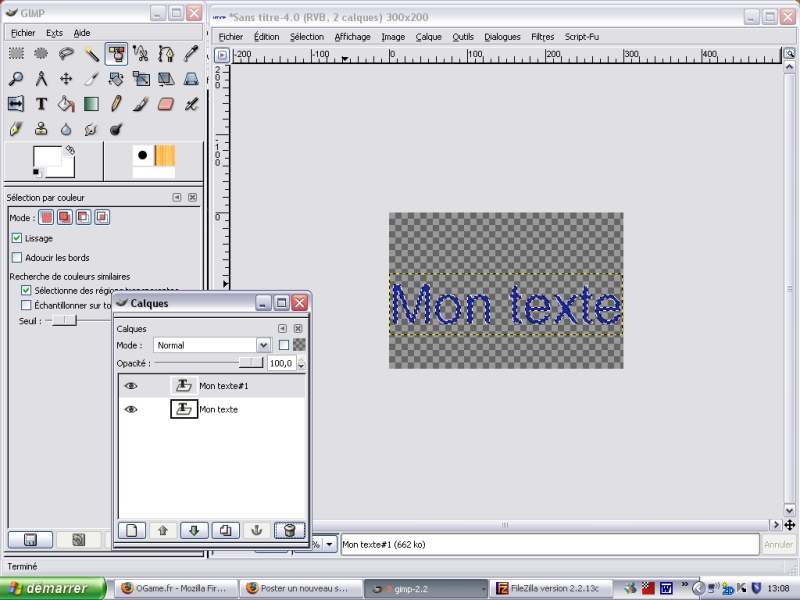Viewport: 800px width, 600px height.
Task: Enable the Échantillonner sur checkbox
Action: pos(26,305)
